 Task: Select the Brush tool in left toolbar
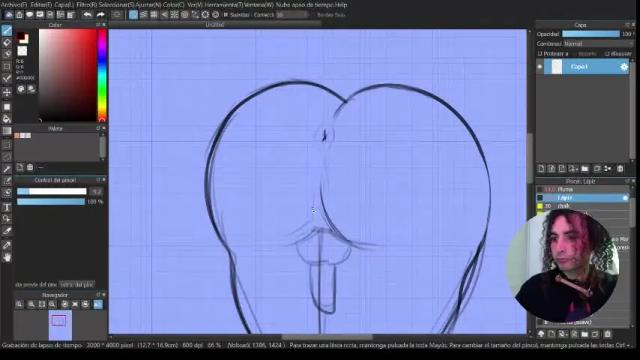[x=7, y=31]
